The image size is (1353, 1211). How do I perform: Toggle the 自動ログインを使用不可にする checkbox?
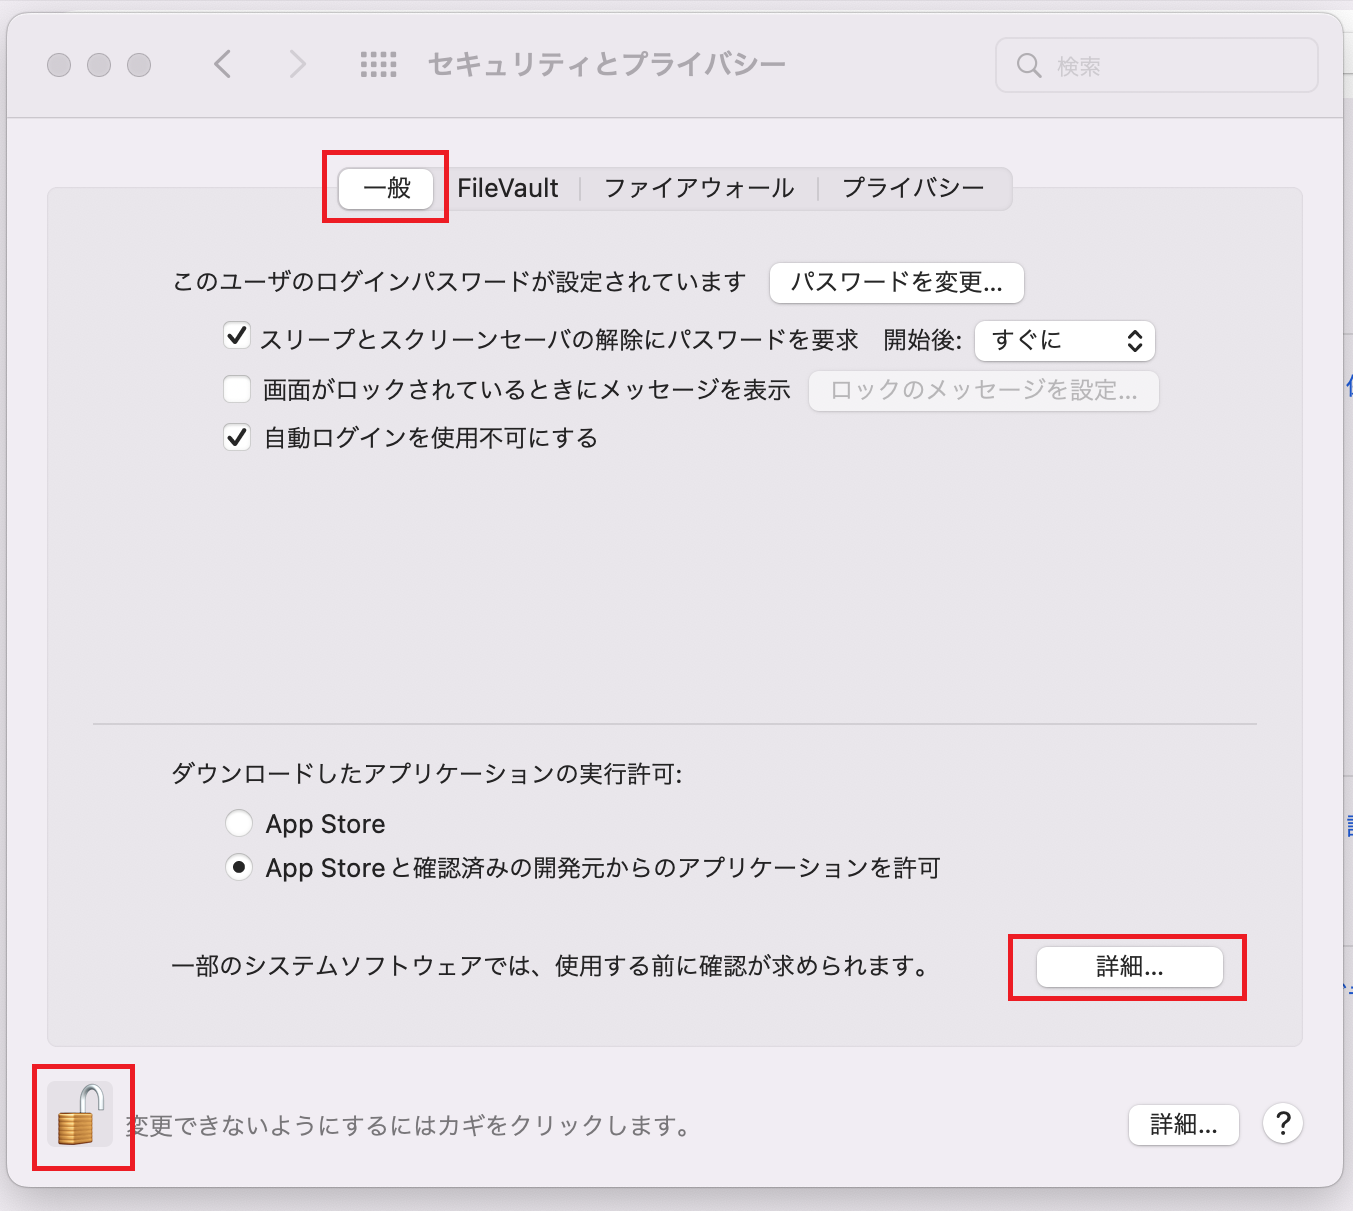237,437
